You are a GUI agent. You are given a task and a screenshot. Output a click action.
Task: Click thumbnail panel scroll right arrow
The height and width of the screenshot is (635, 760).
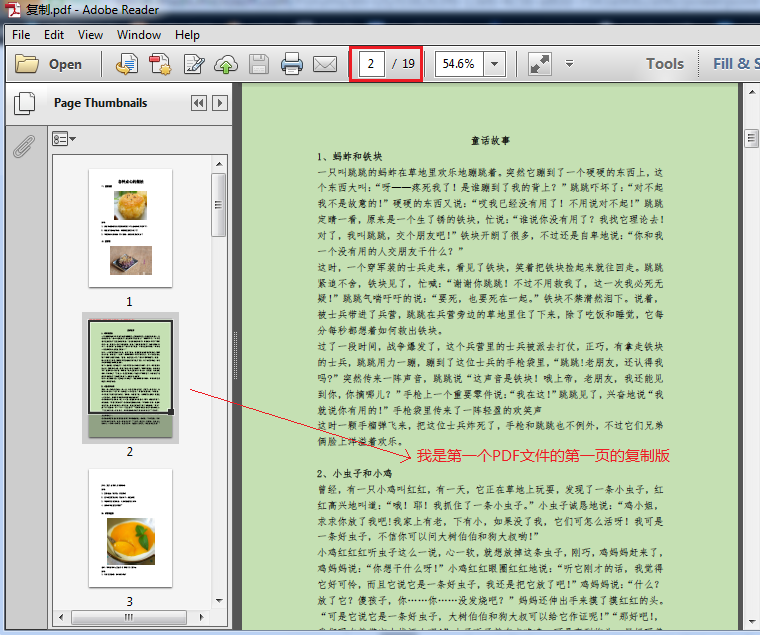[x=202, y=617]
